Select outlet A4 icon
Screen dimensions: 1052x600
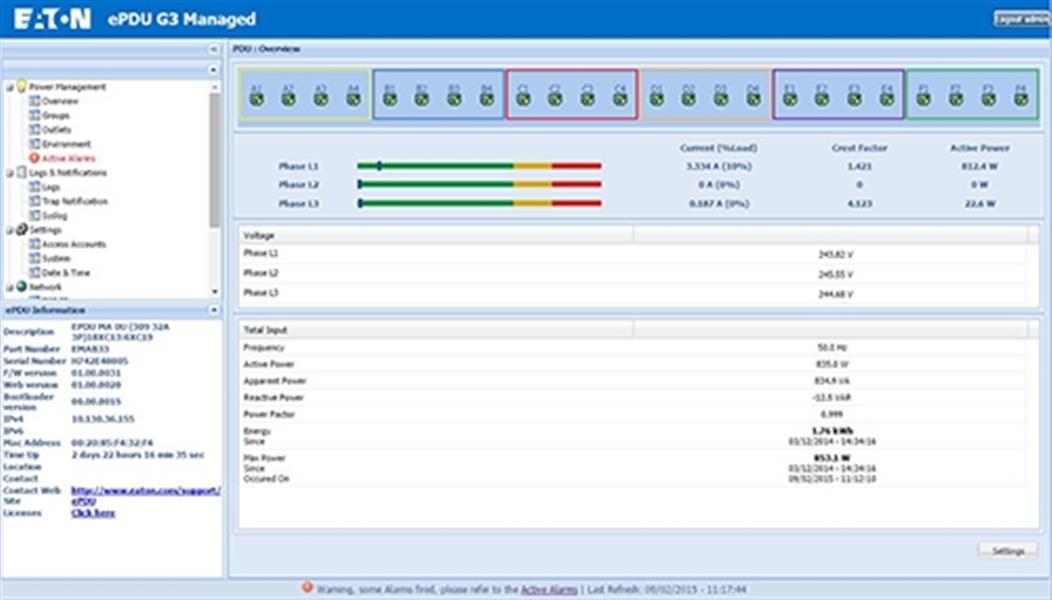tap(354, 99)
